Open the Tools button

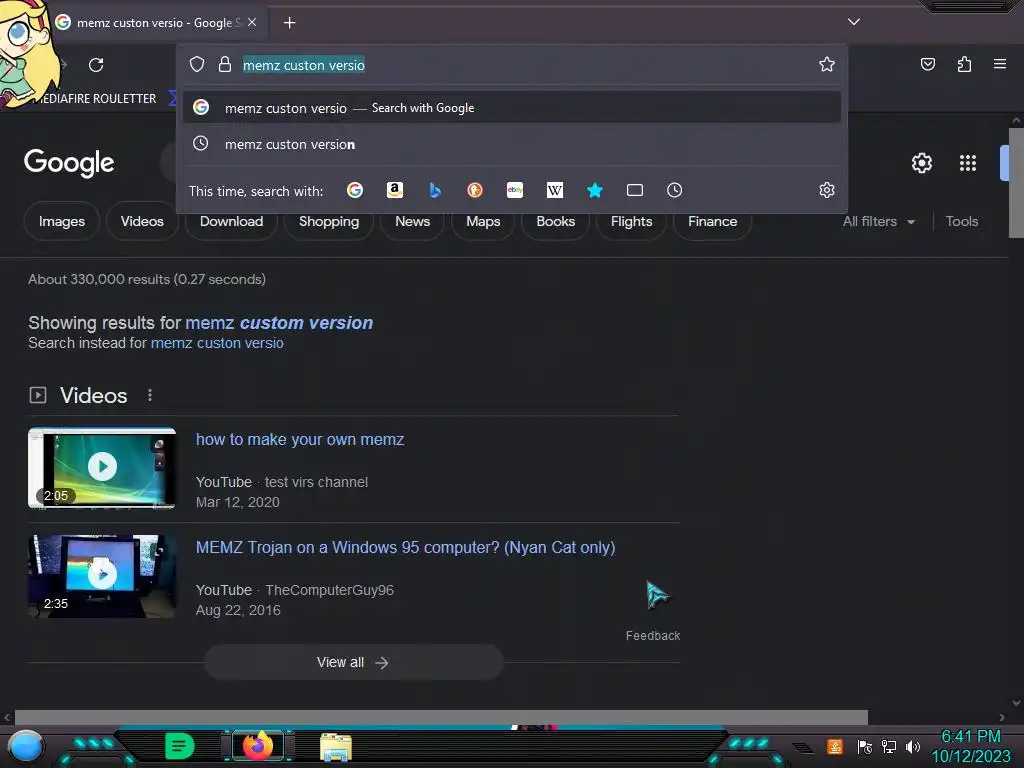tap(961, 221)
